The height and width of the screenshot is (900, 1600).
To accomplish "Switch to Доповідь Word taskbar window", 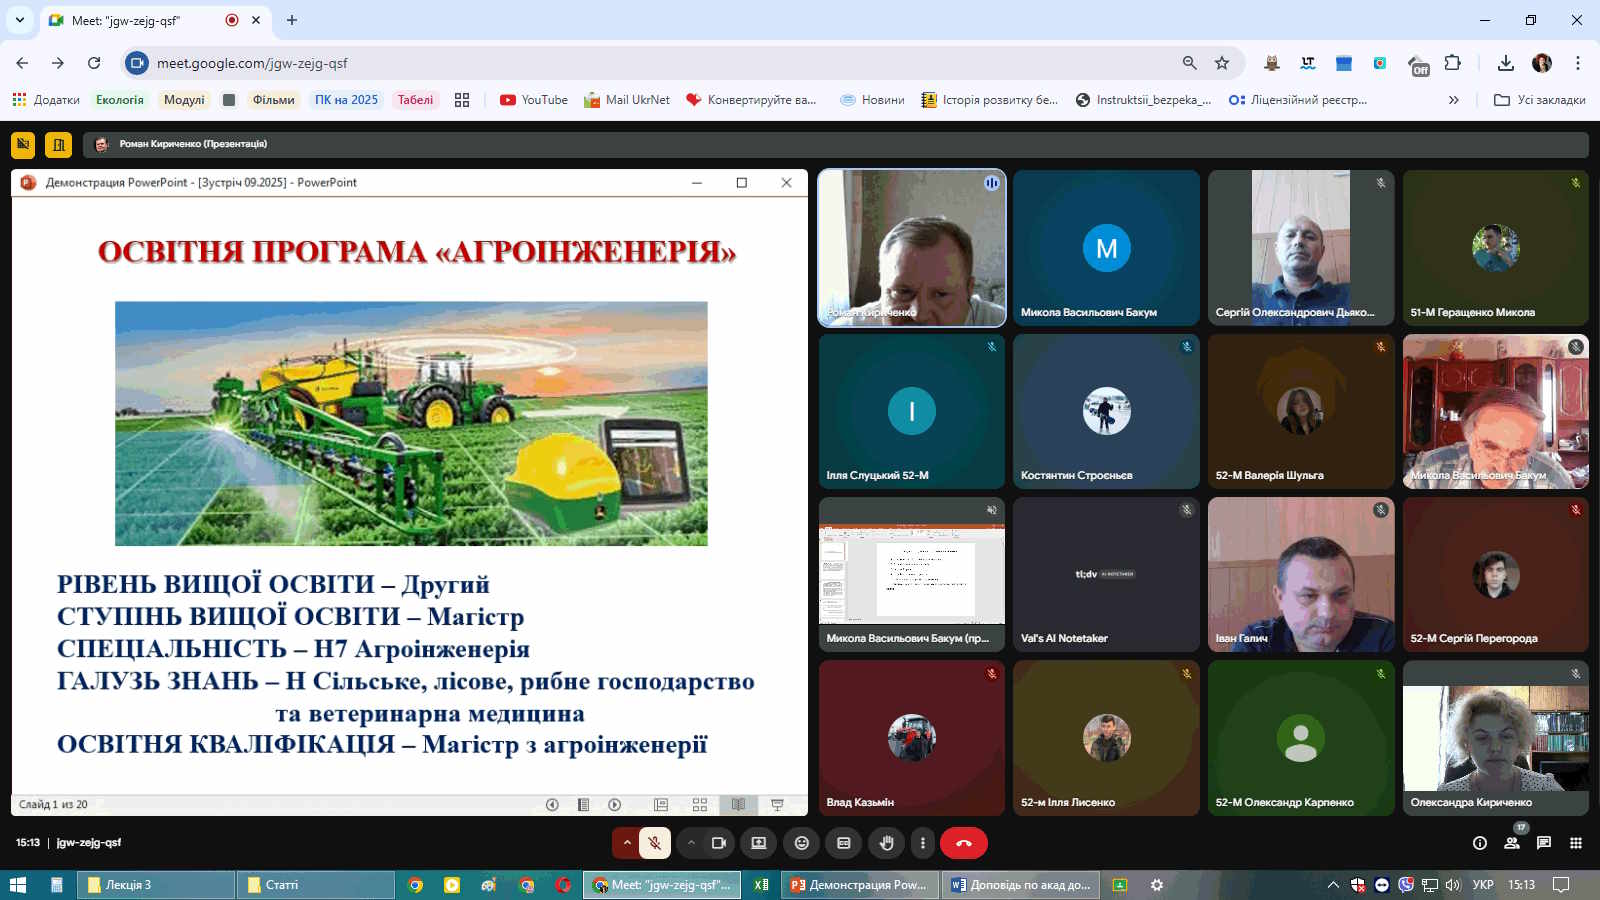I will [1020, 885].
